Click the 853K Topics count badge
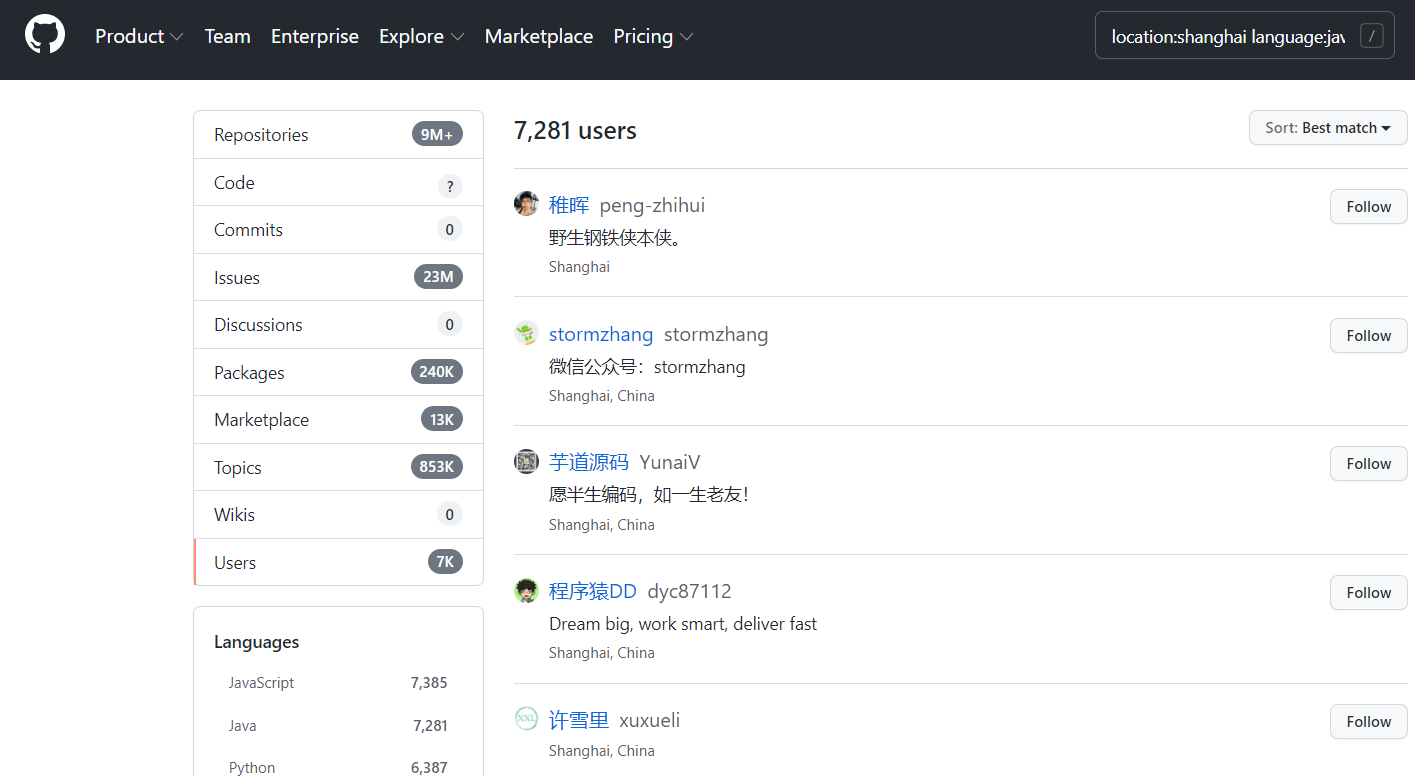The image size is (1415, 776). (437, 467)
